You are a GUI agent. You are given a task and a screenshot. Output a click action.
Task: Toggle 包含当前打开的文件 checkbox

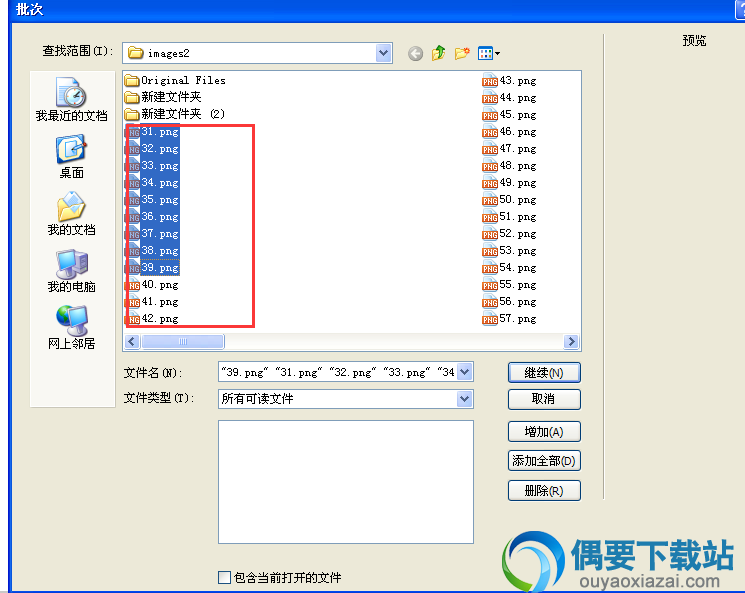pos(224,577)
